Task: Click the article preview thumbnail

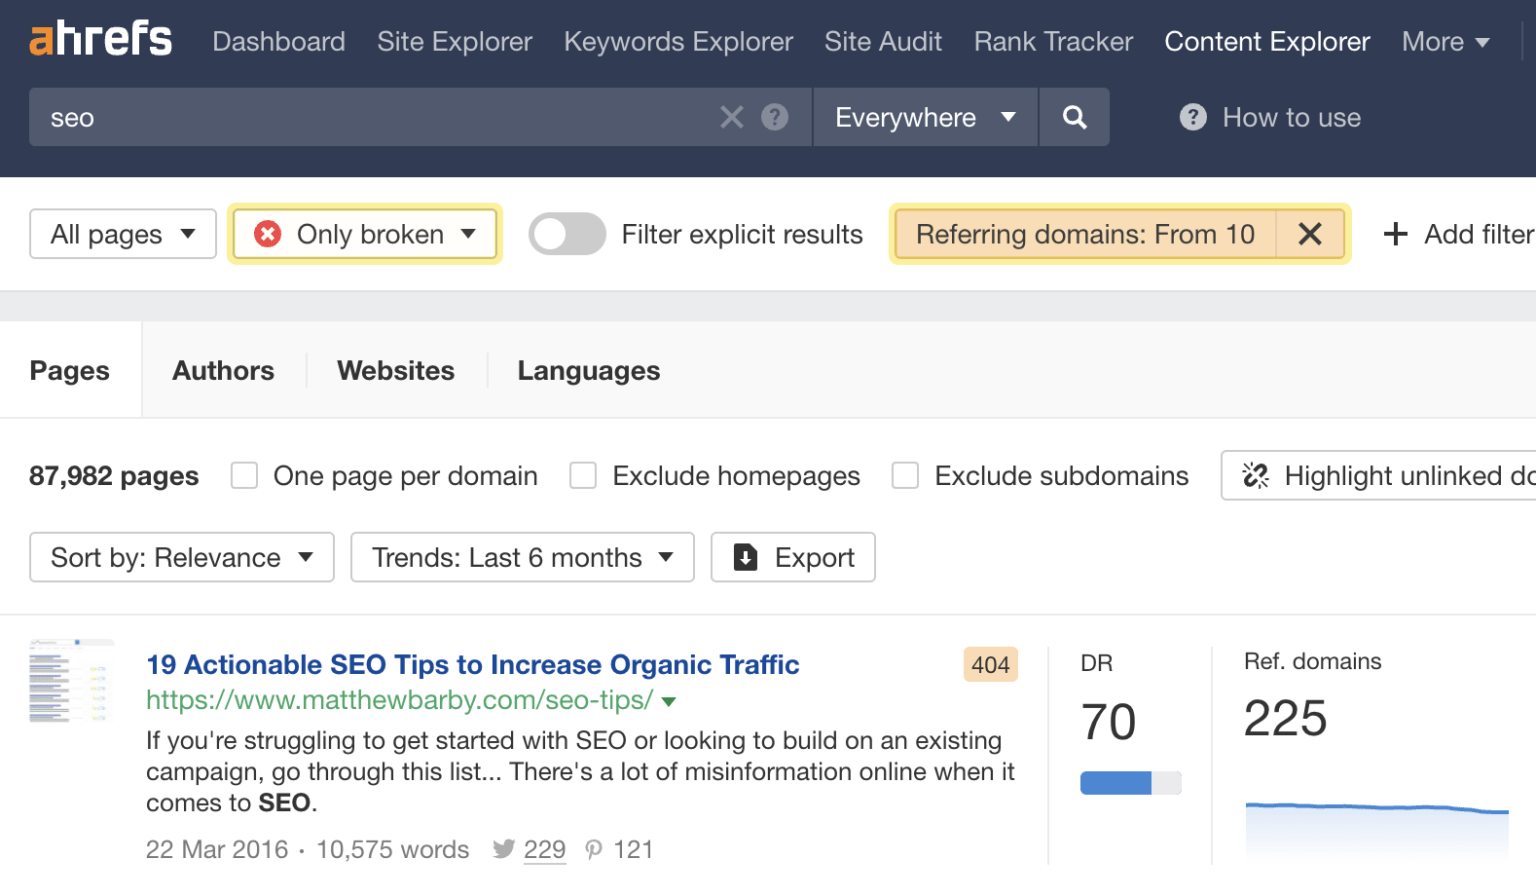Action: 71,680
